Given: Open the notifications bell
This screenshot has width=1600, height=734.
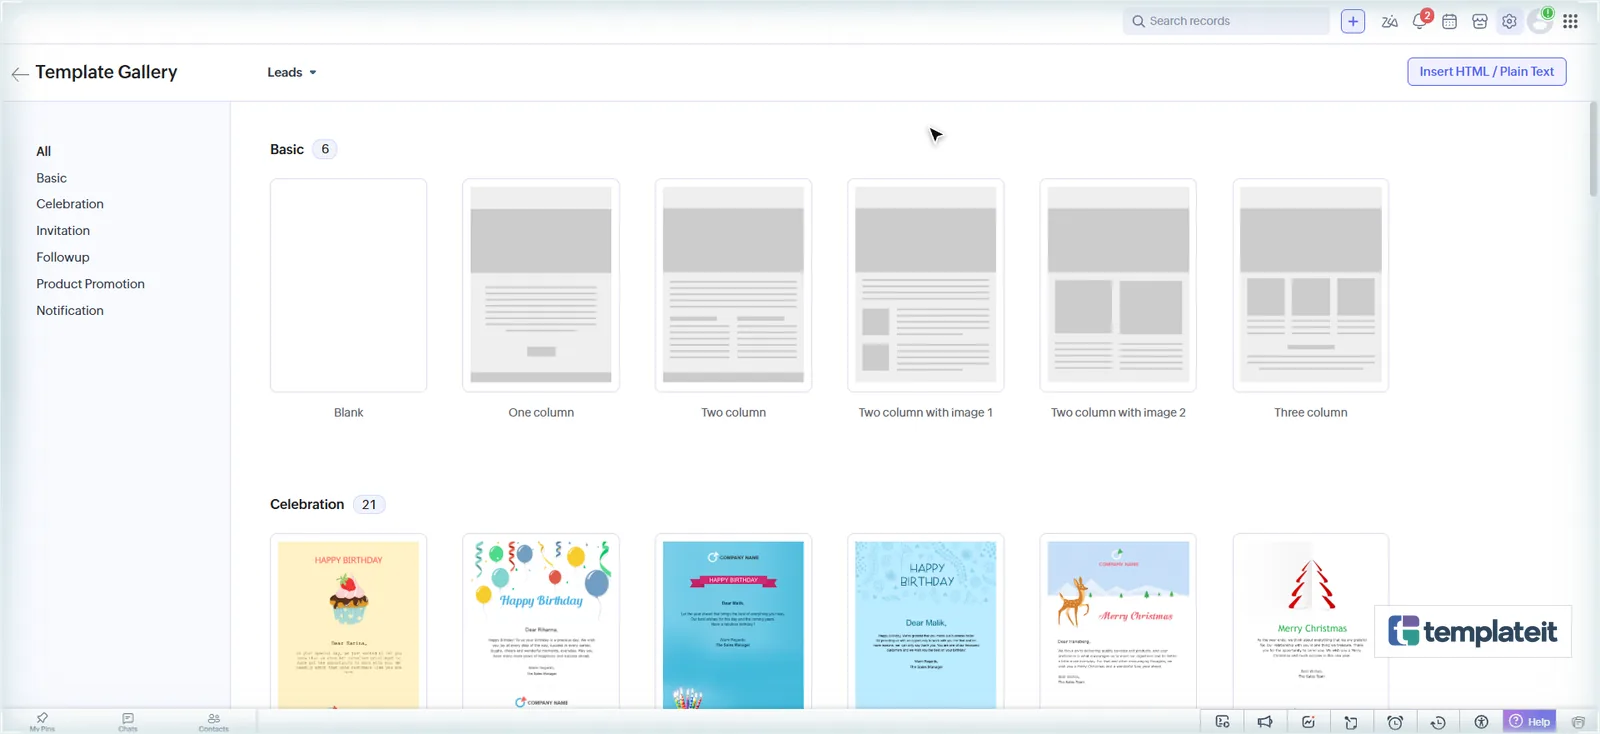Looking at the screenshot, I should click(x=1420, y=21).
